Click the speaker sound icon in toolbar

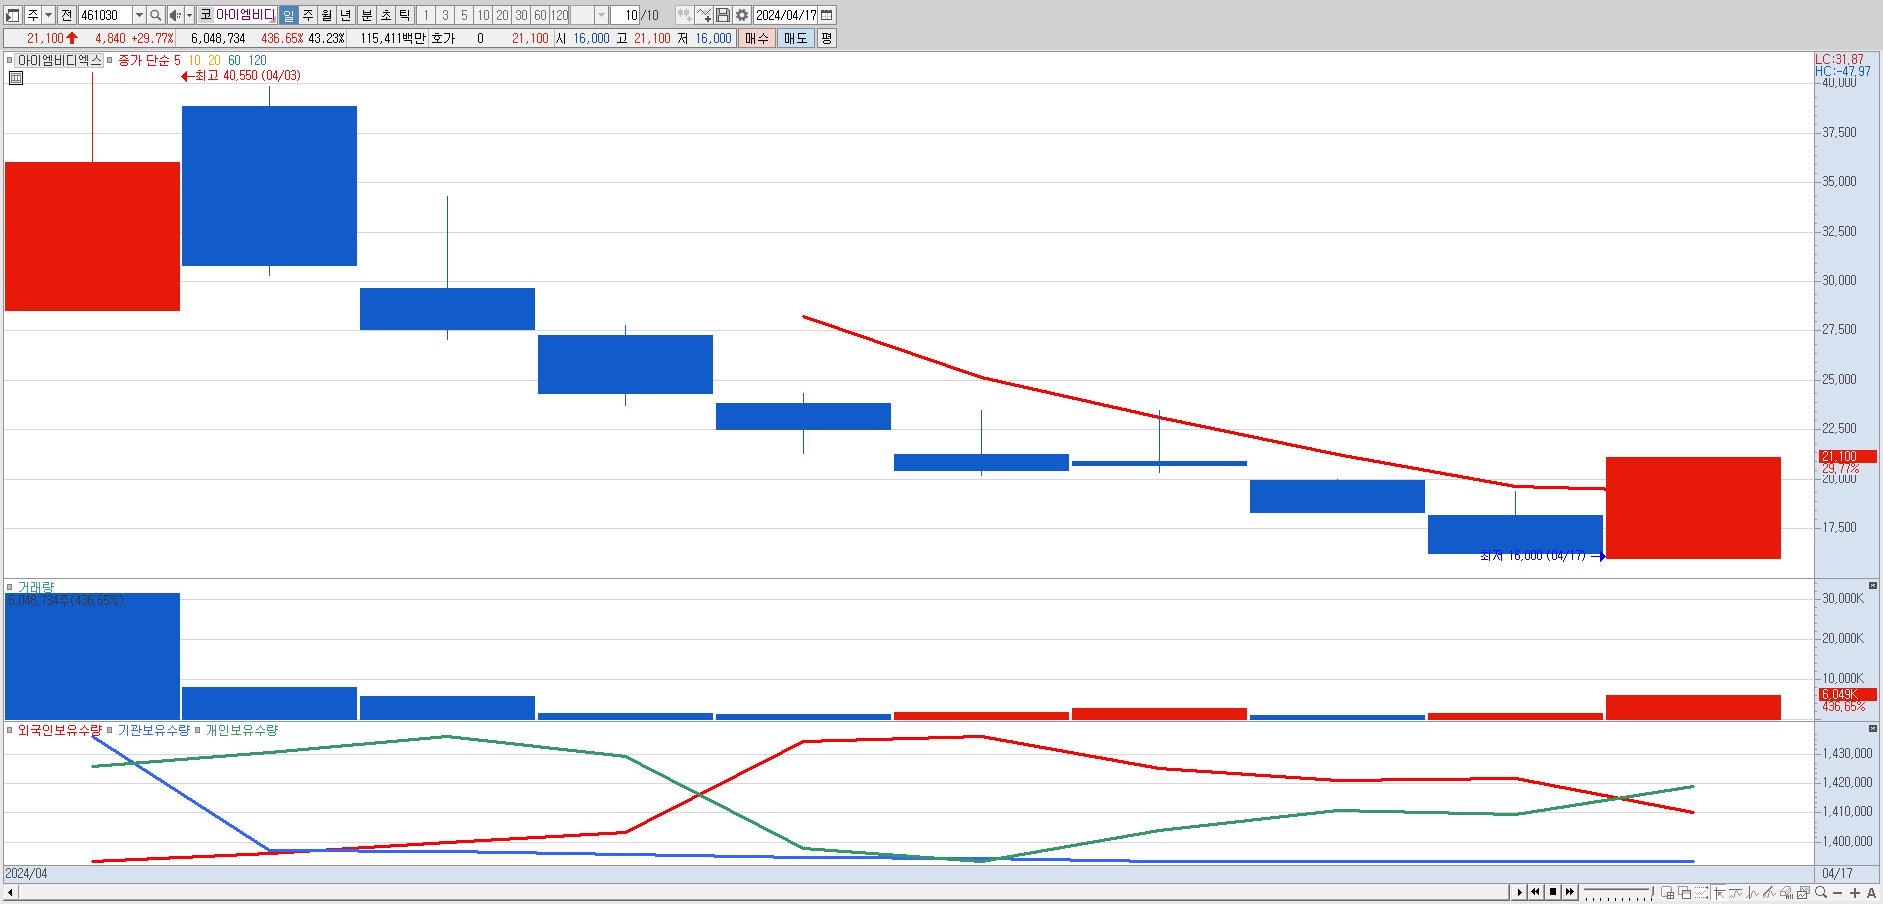[175, 15]
